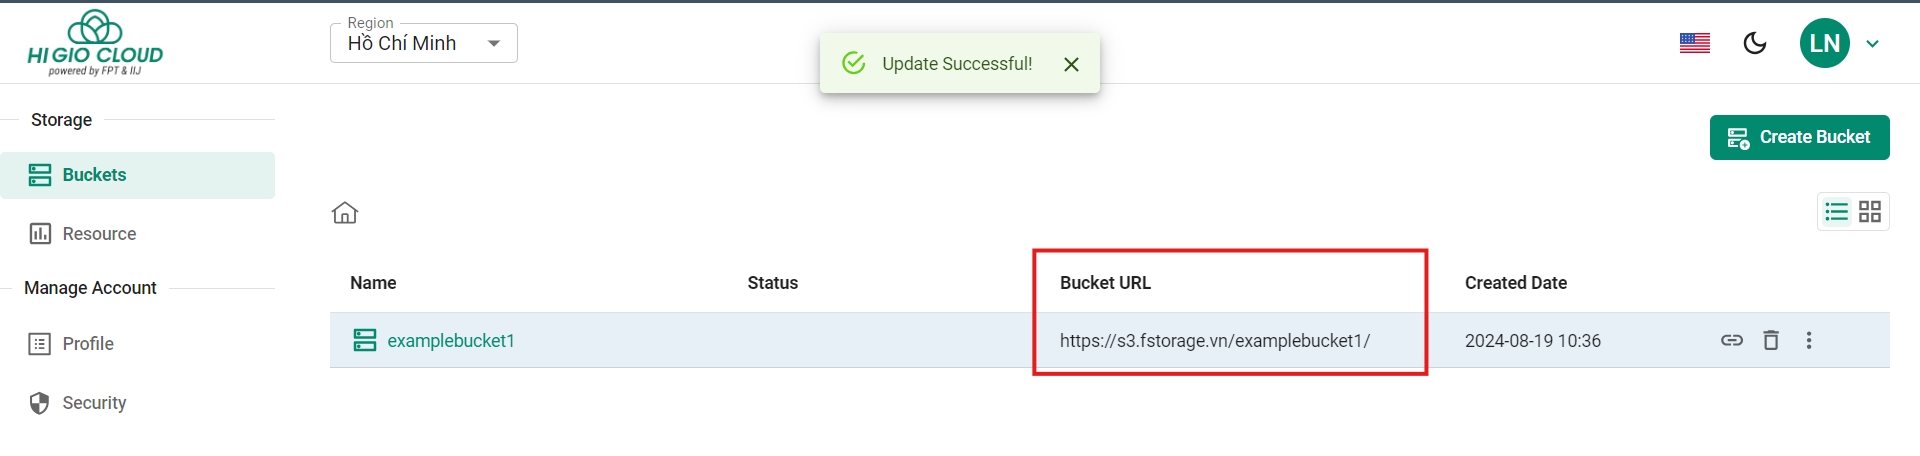This screenshot has height=456, width=1920.
Task: Click the HI GIO Cloud logo
Action: (x=95, y=43)
